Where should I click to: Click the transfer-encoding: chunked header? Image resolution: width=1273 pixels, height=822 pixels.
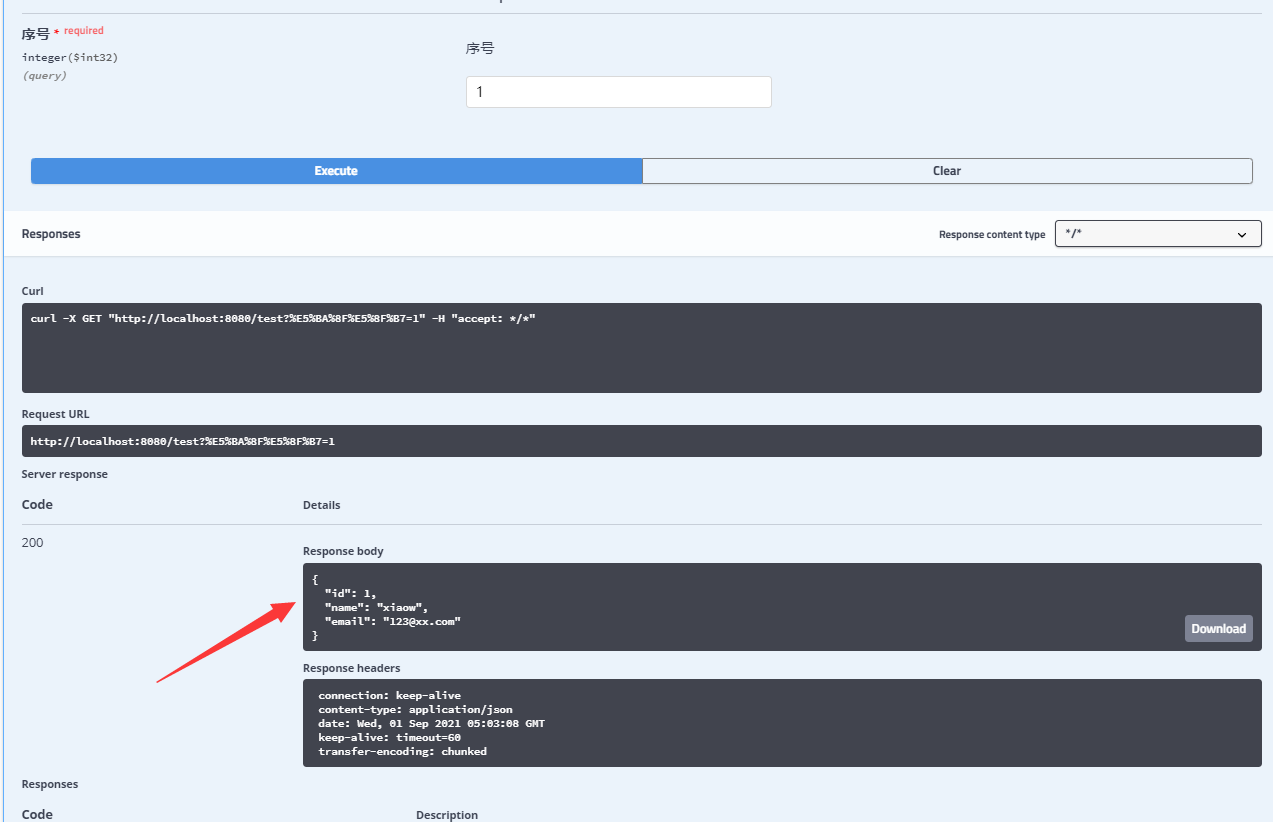point(402,751)
